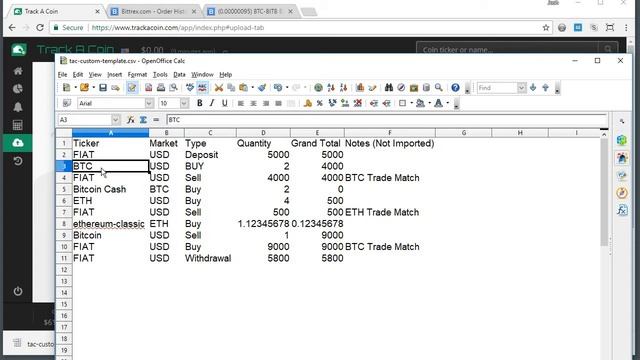The height and width of the screenshot is (360, 640).
Task: Click Sort Ascending icon
Action: click(x=331, y=88)
